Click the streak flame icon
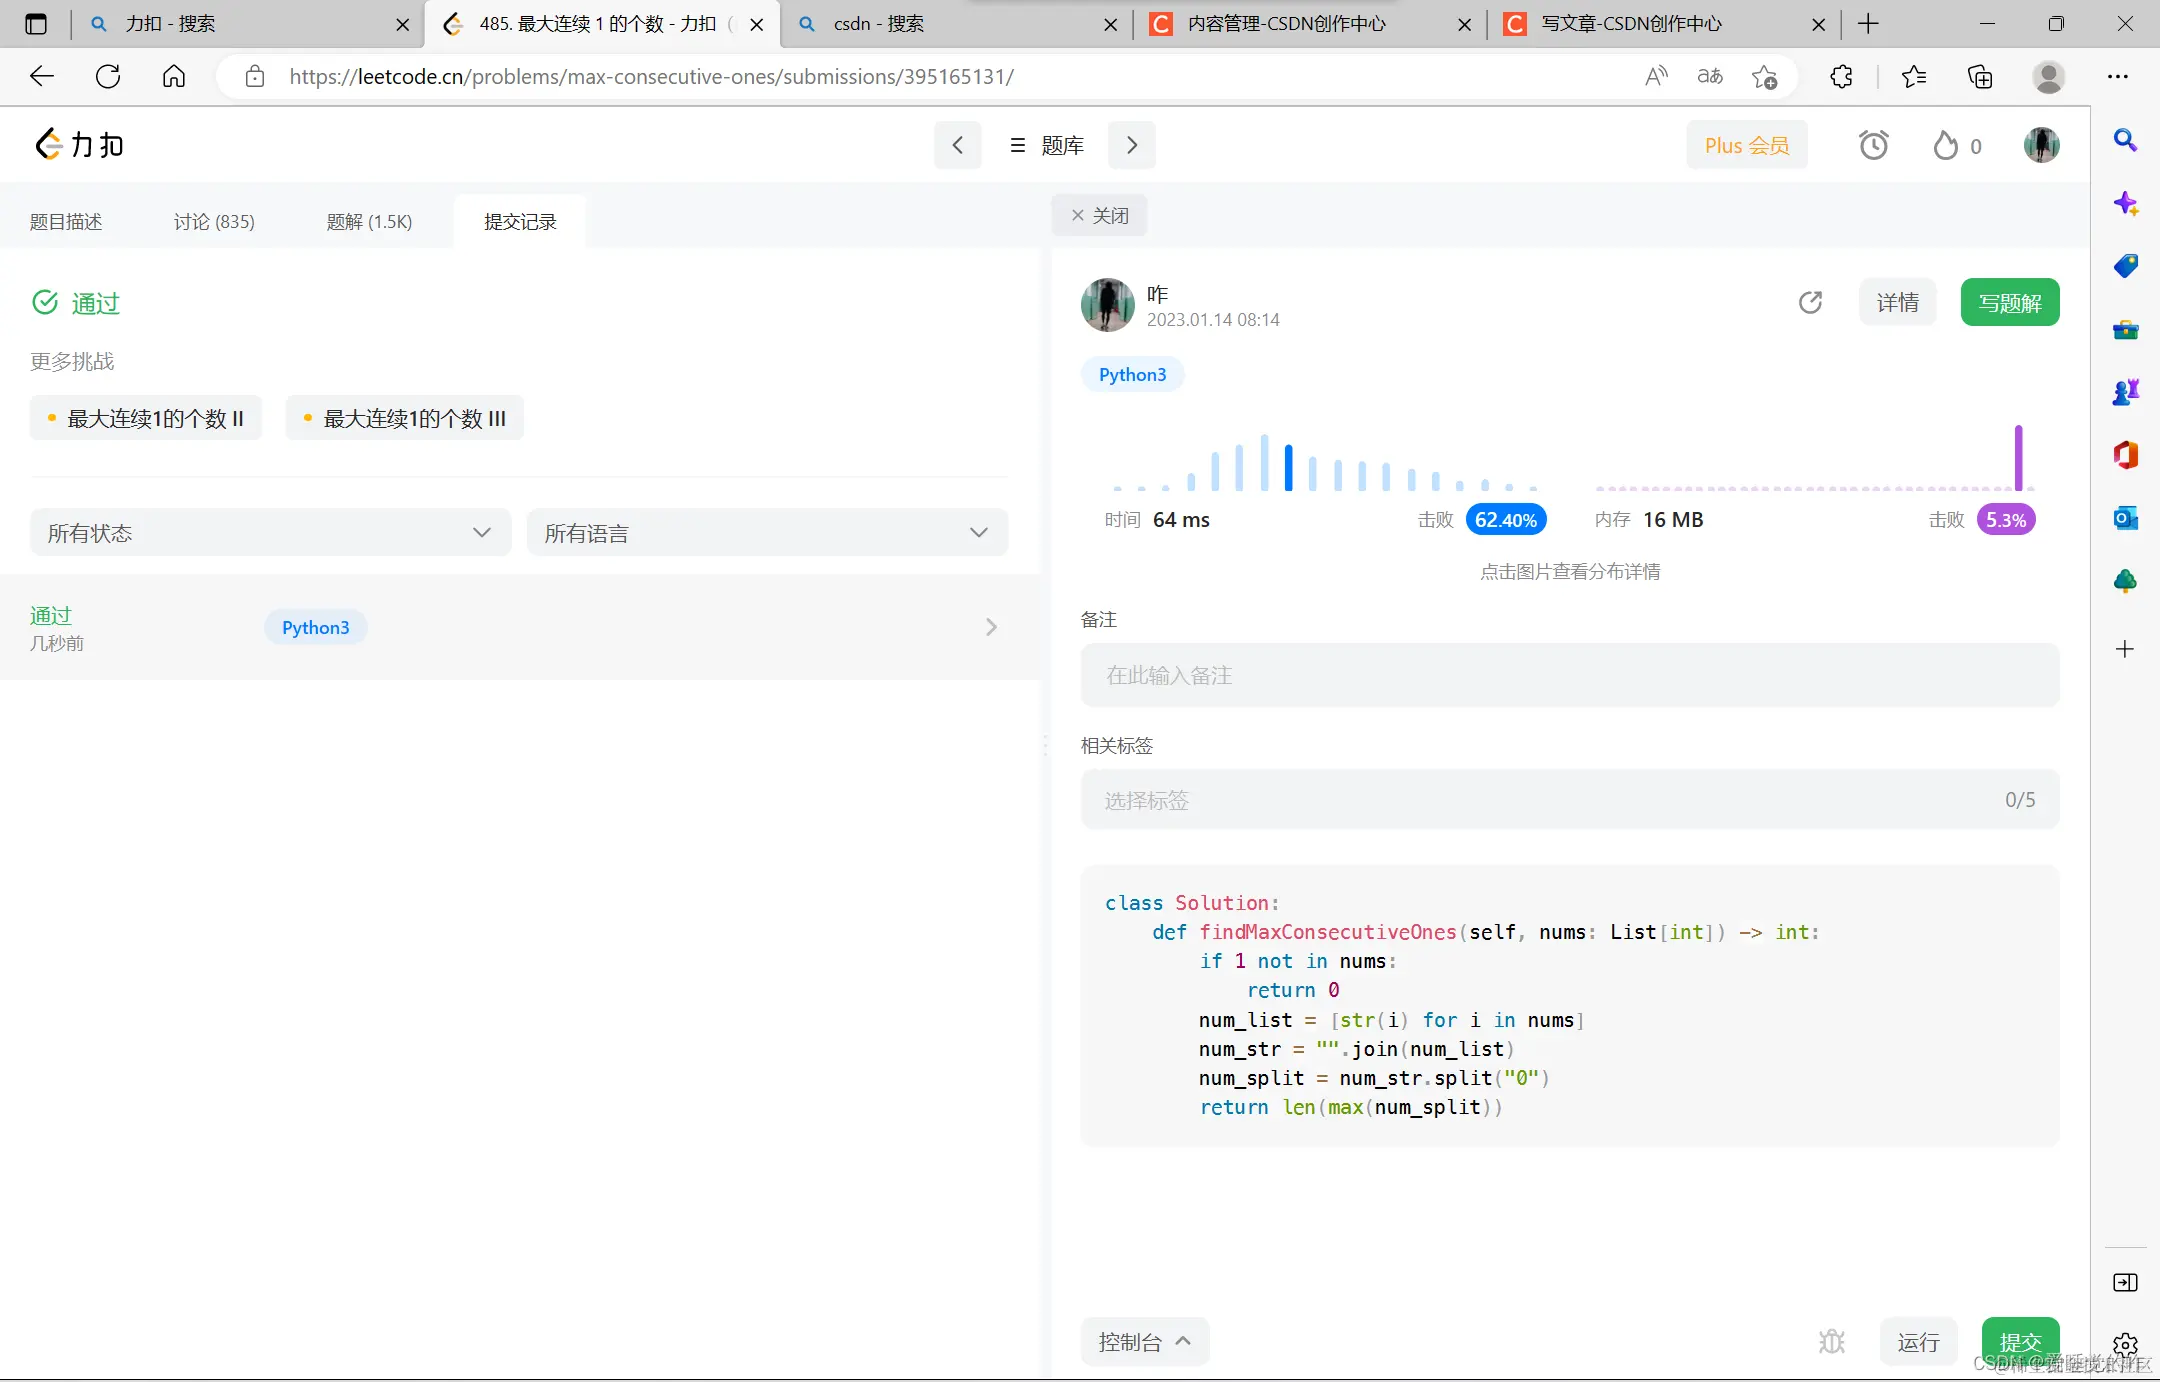Image resolution: width=2160 pixels, height=1382 pixels. [1945, 146]
